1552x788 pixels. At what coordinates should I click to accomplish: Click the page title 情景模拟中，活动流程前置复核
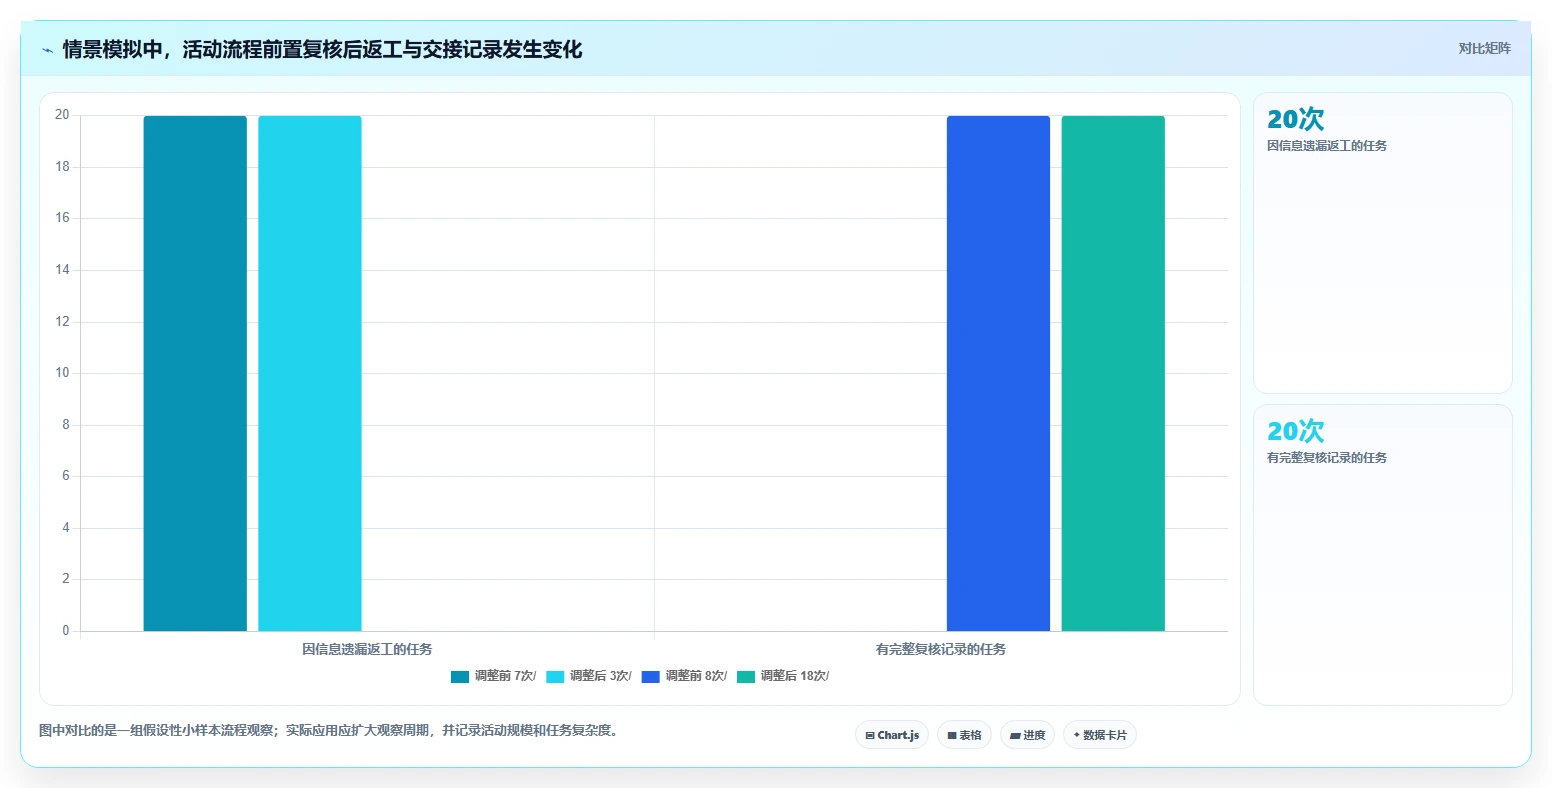click(x=322, y=49)
